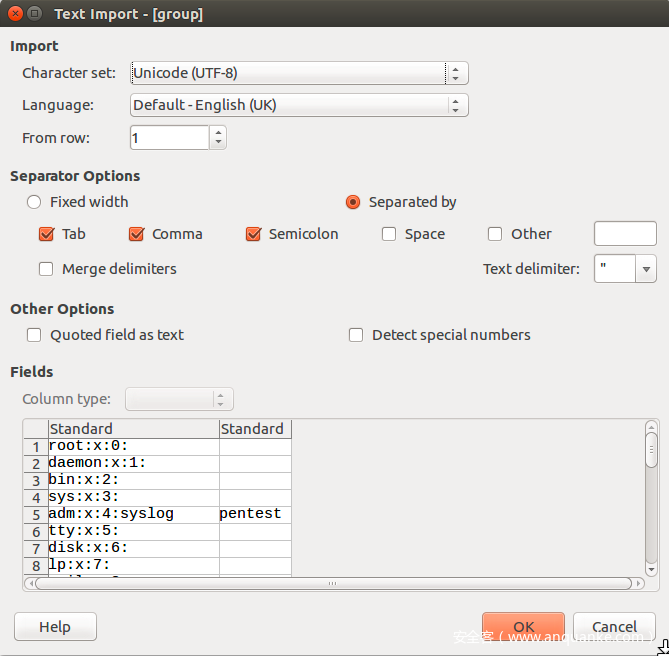Enable the Merge delimiters option
Image resolution: width=669 pixels, height=656 pixels.
point(46,269)
